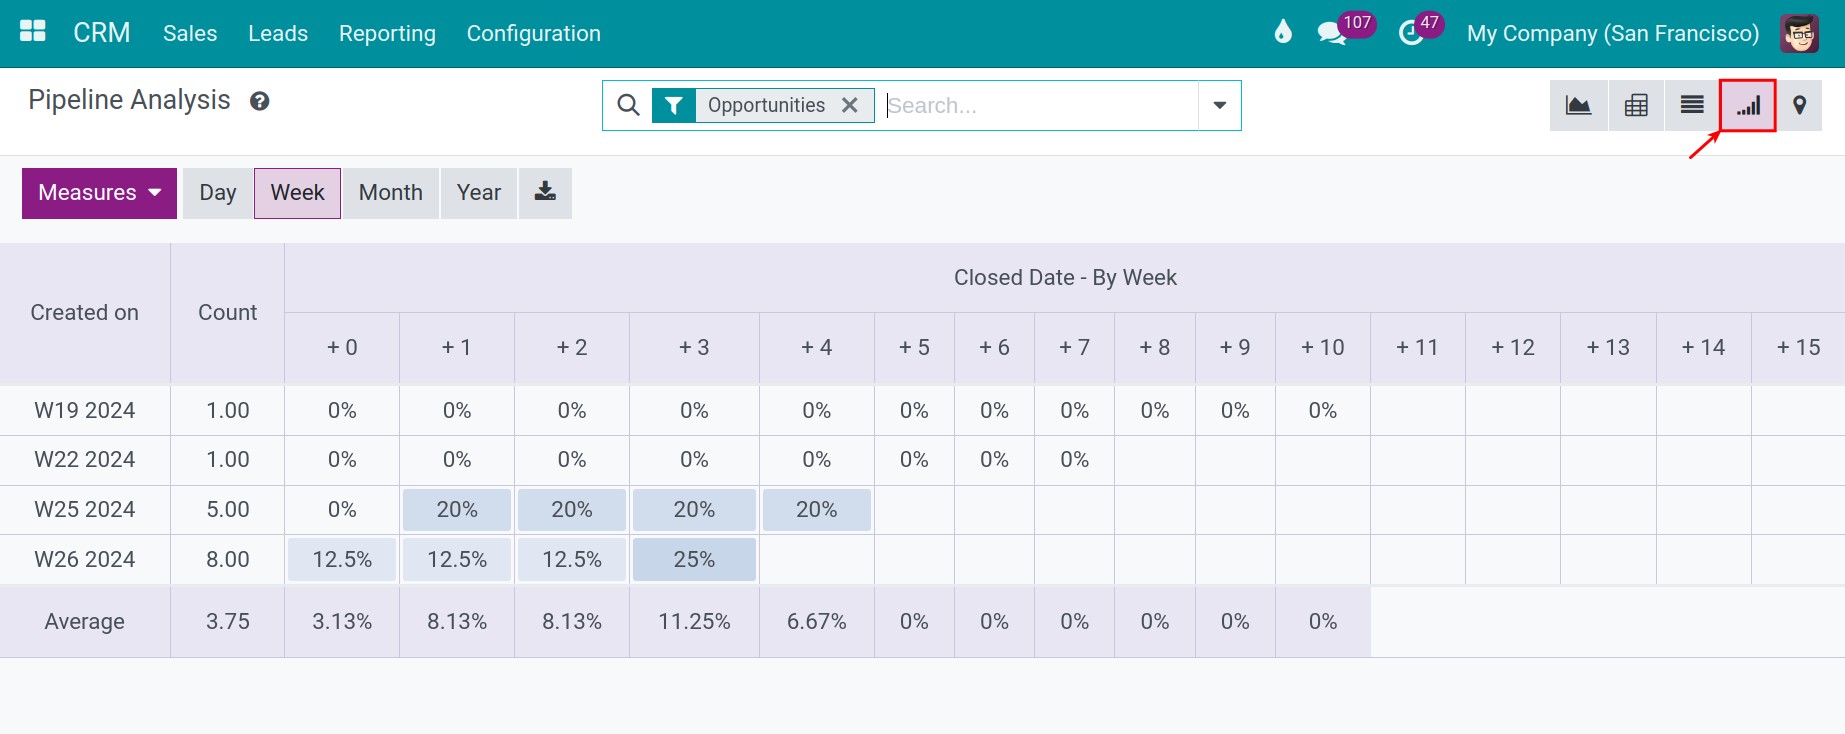This screenshot has width=1845, height=734.
Task: Click the W22 2024 row label
Action: point(85,460)
